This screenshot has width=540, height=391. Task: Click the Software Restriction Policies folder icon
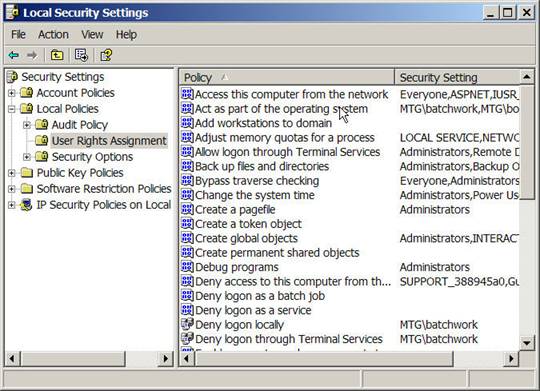click(27, 188)
